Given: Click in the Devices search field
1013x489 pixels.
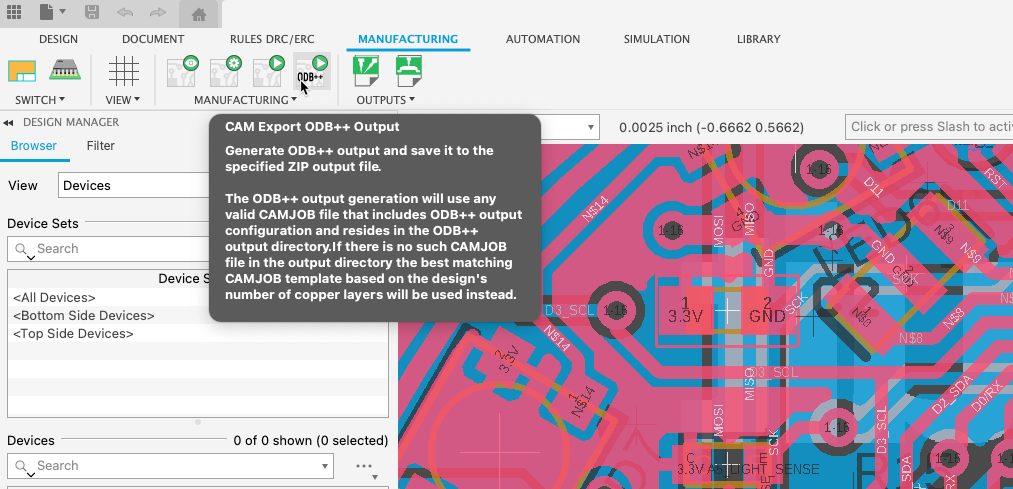Looking at the screenshot, I should [x=171, y=466].
